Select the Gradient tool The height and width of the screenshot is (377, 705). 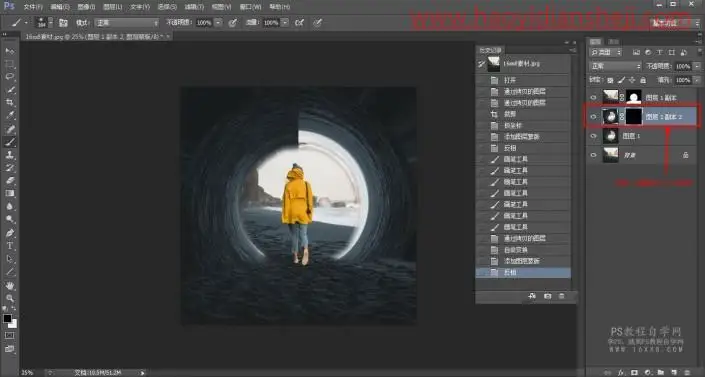click(x=10, y=193)
